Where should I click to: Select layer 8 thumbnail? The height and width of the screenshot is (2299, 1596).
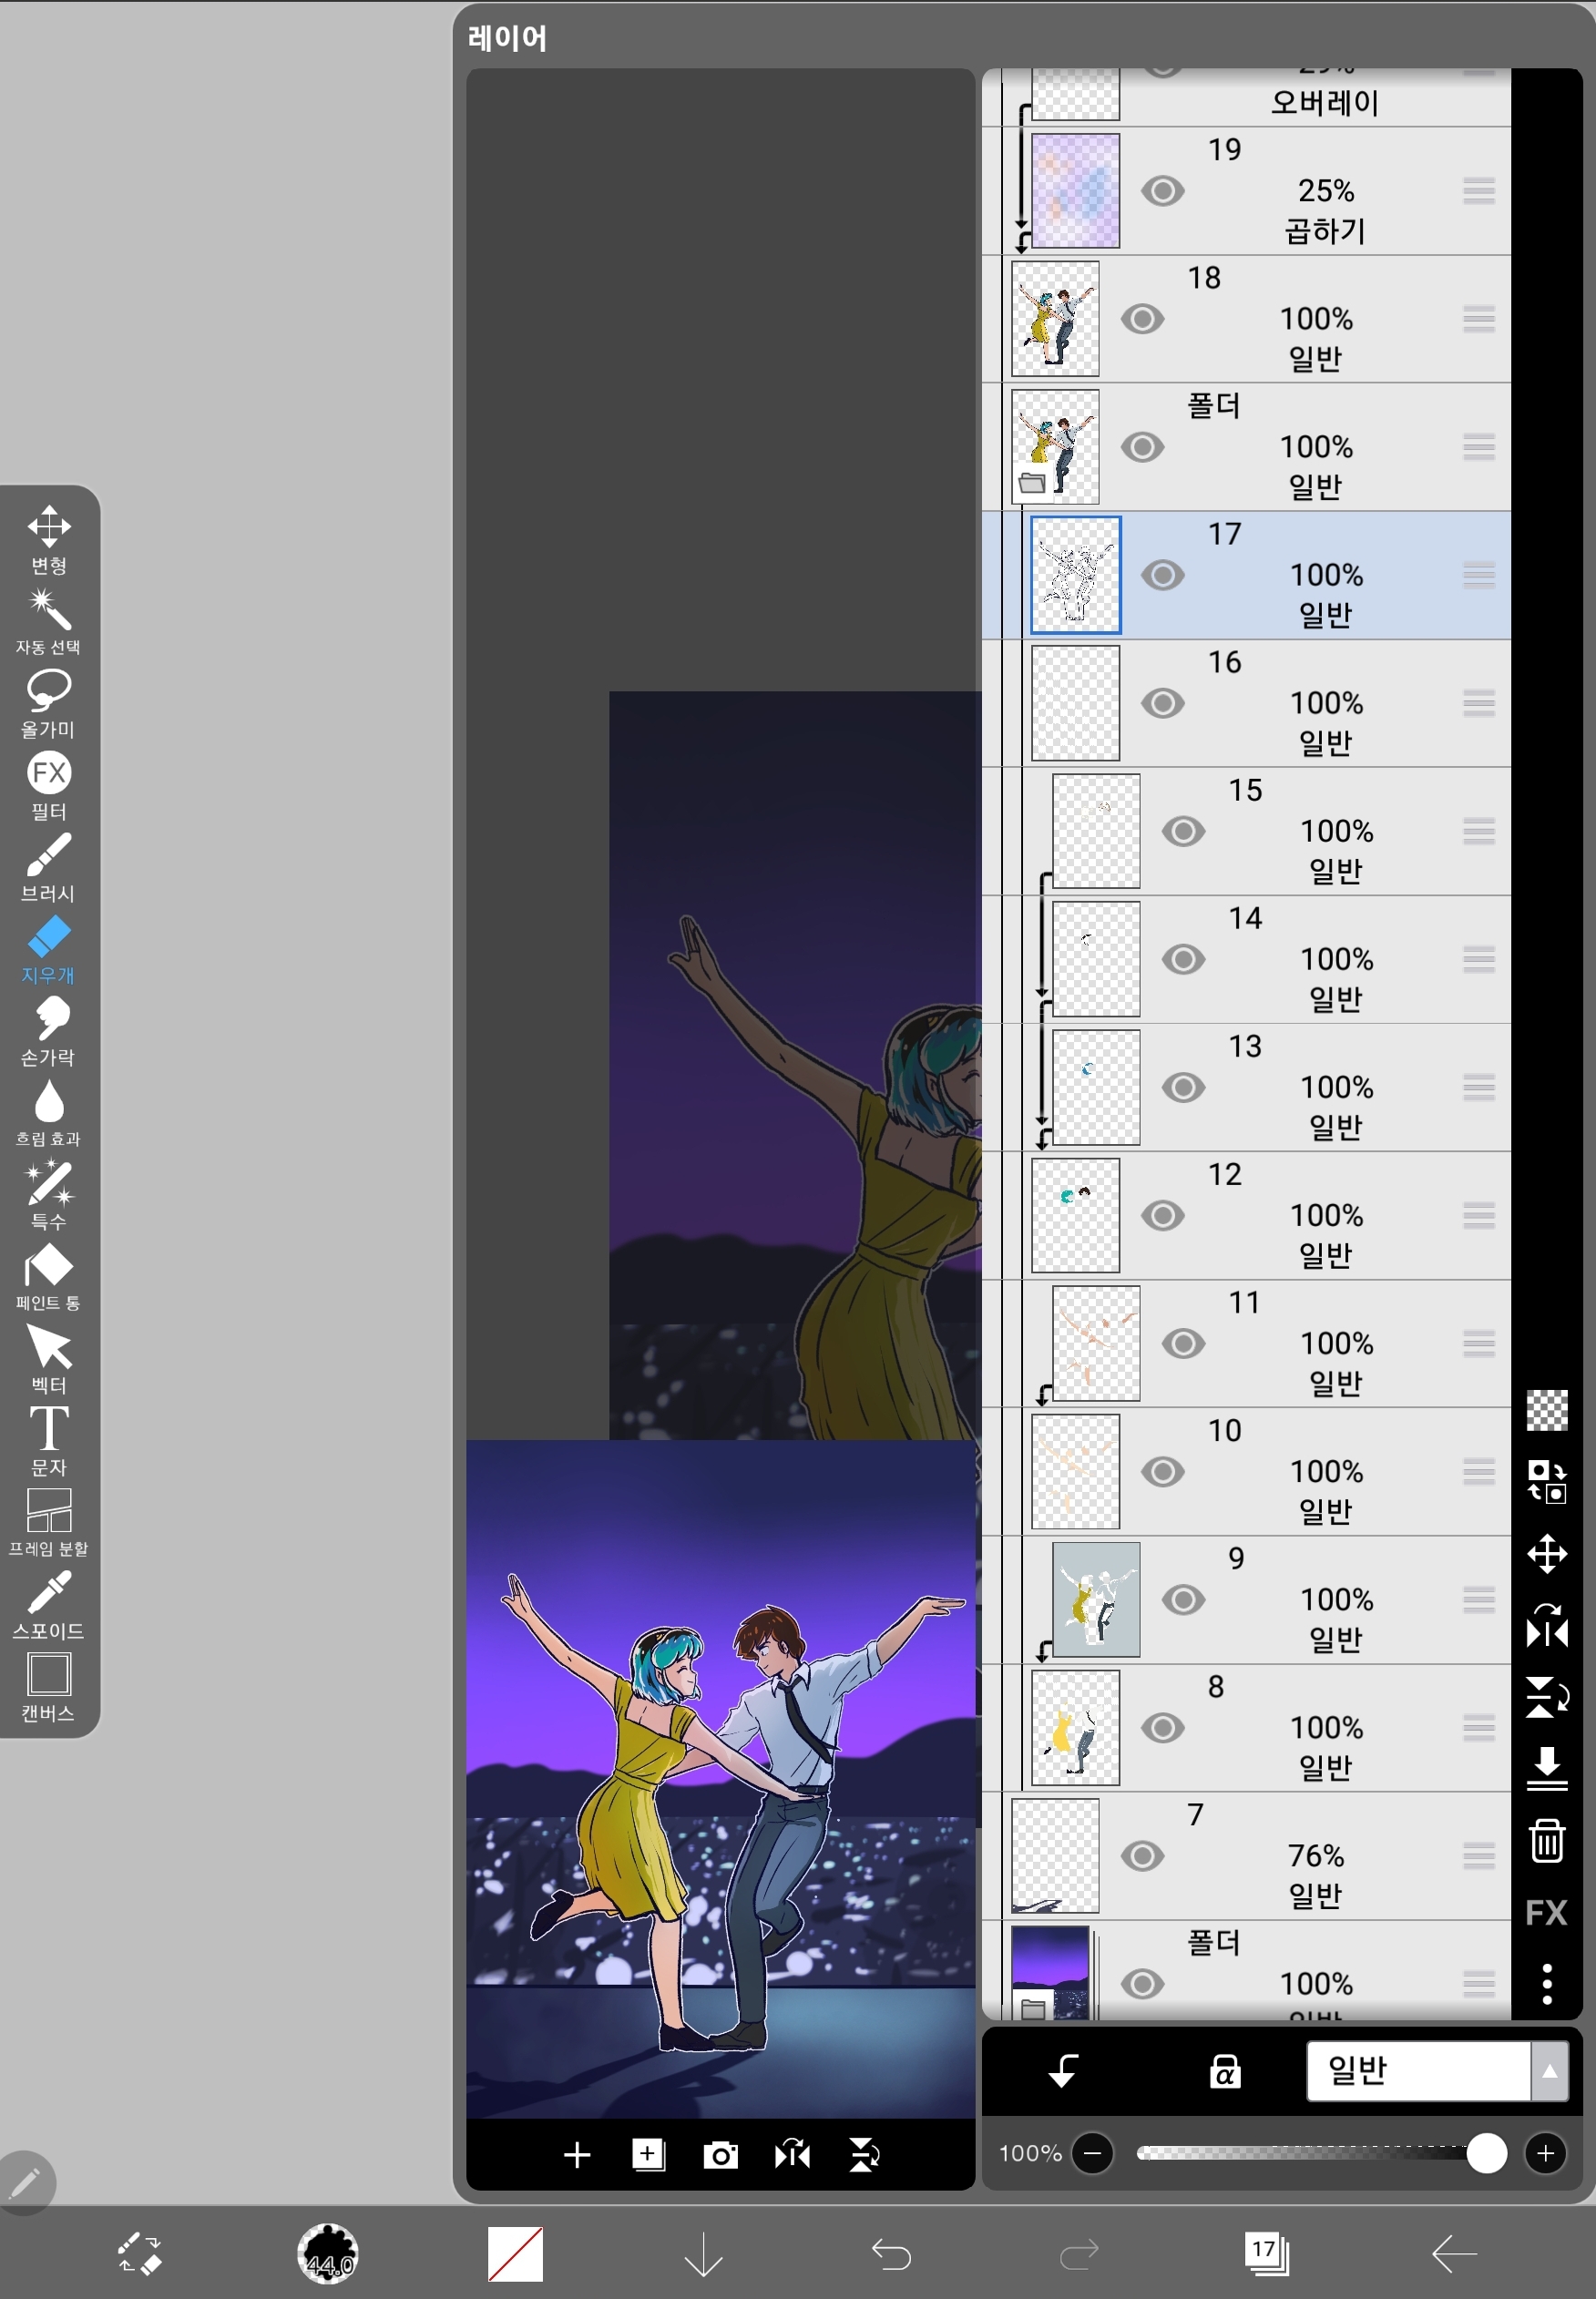point(1075,1727)
